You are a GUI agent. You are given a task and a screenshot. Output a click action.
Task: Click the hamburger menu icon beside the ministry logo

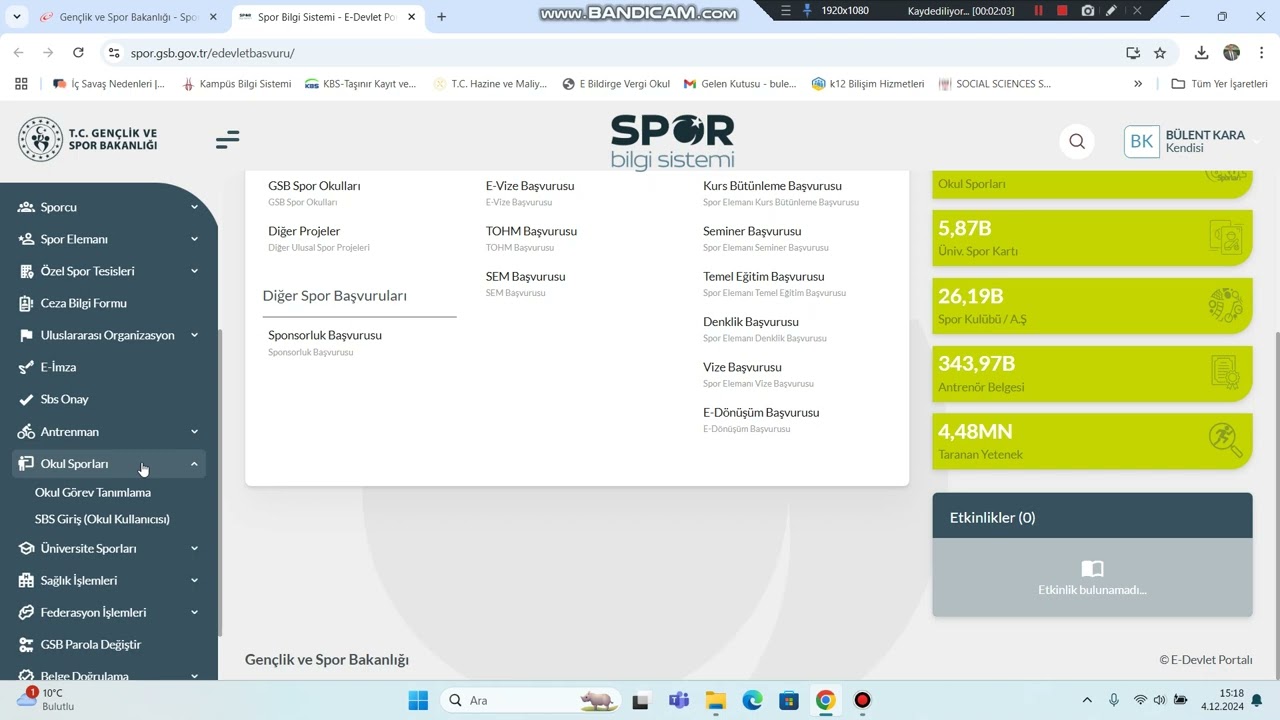(227, 140)
